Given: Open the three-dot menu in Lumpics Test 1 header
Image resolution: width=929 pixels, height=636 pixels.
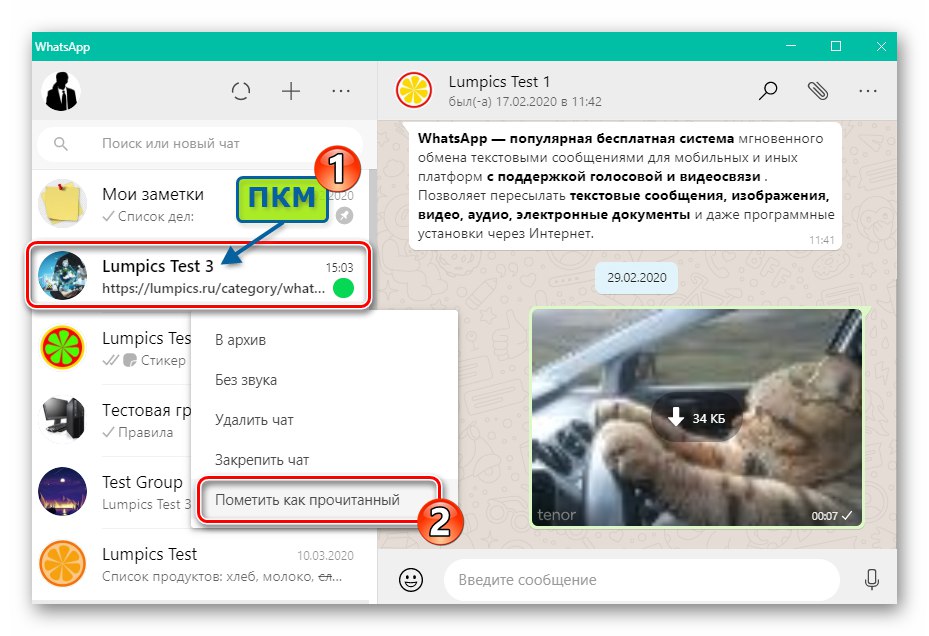Looking at the screenshot, I should coord(868,90).
